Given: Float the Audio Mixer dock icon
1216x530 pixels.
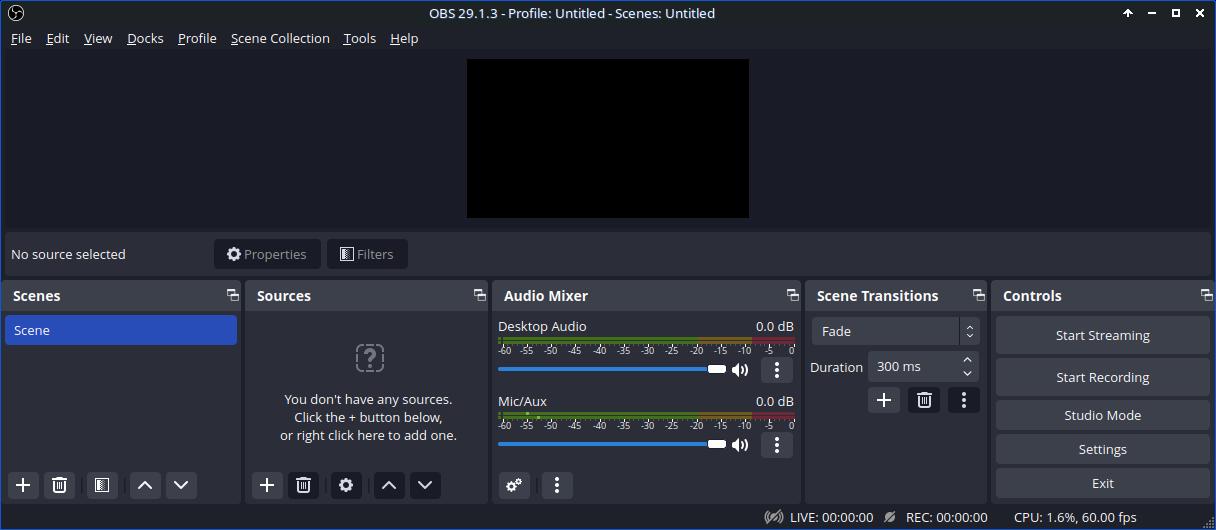Looking at the screenshot, I should [792, 295].
